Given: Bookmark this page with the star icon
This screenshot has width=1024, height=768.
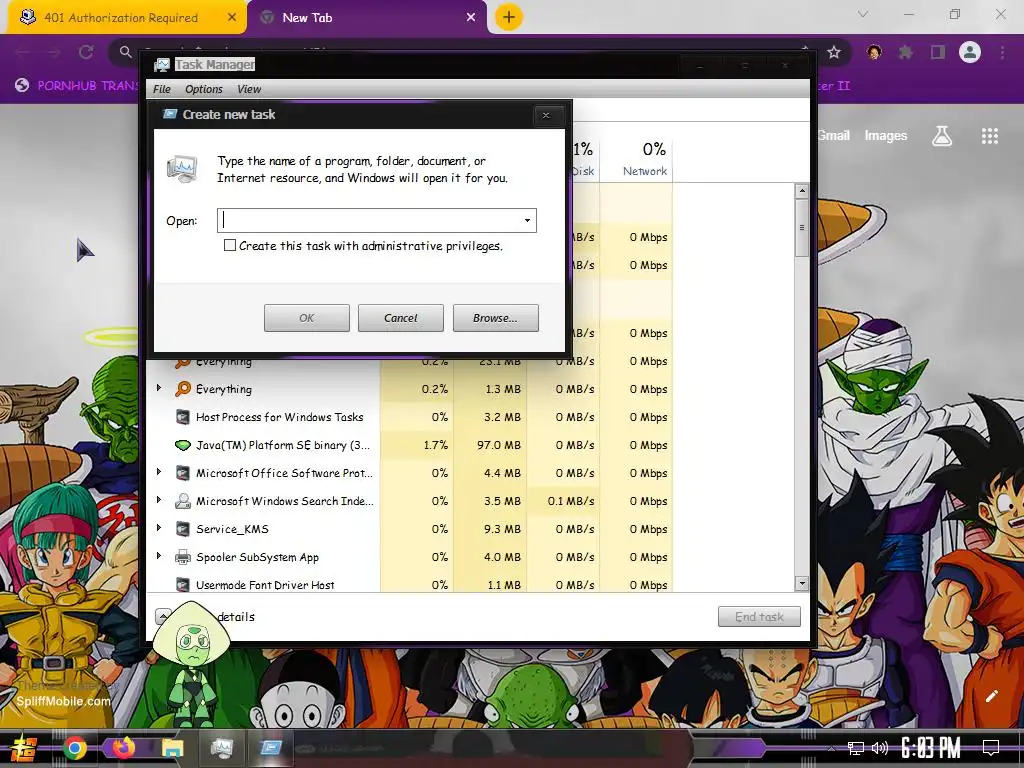Looking at the screenshot, I should [x=834, y=52].
